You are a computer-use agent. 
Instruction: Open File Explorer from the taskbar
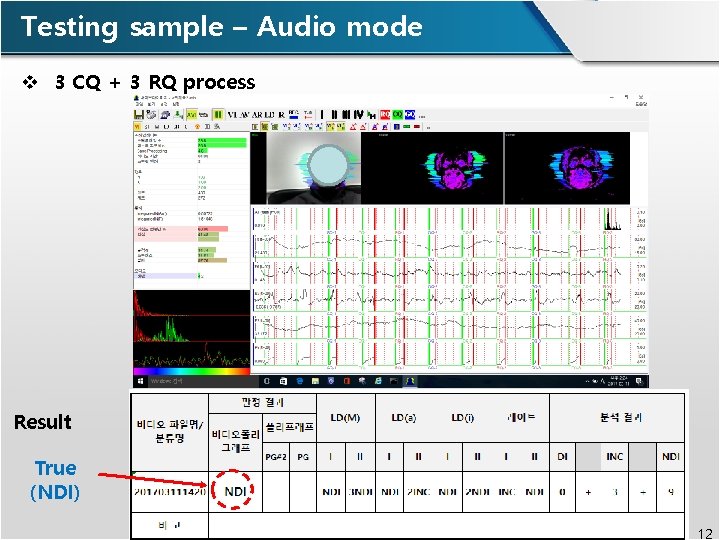tap(315, 381)
